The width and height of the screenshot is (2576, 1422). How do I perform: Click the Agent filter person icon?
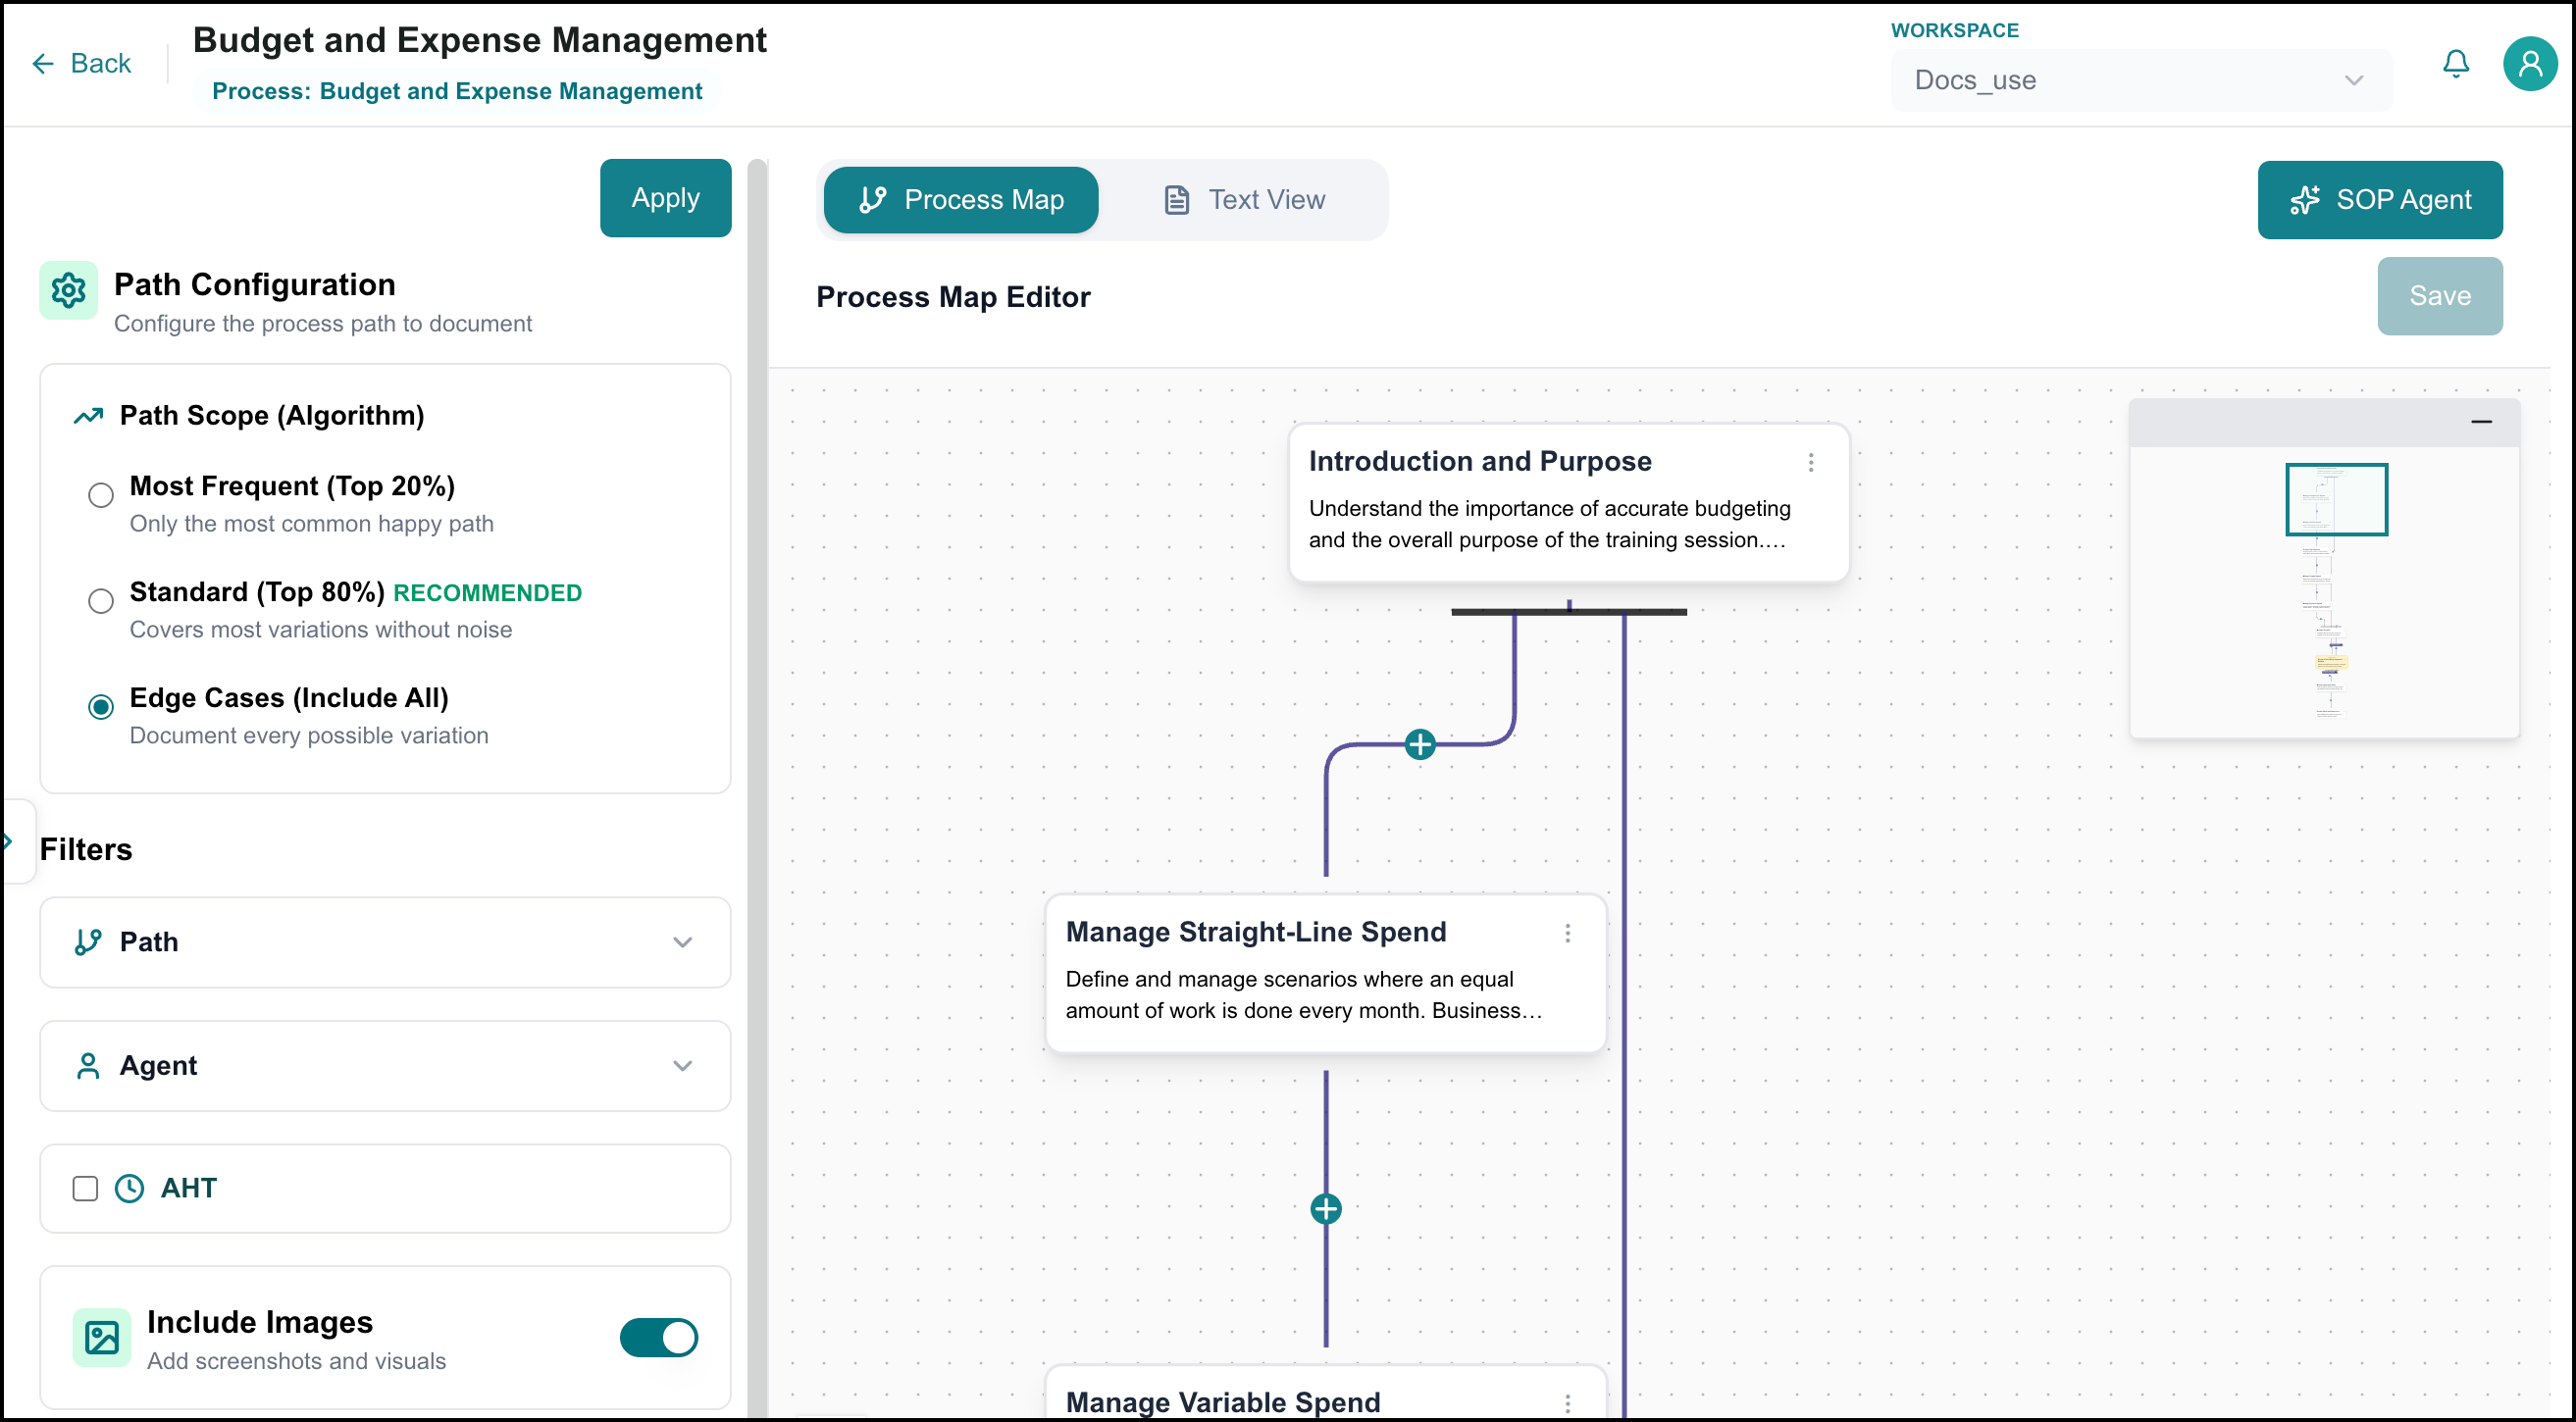click(x=88, y=1066)
